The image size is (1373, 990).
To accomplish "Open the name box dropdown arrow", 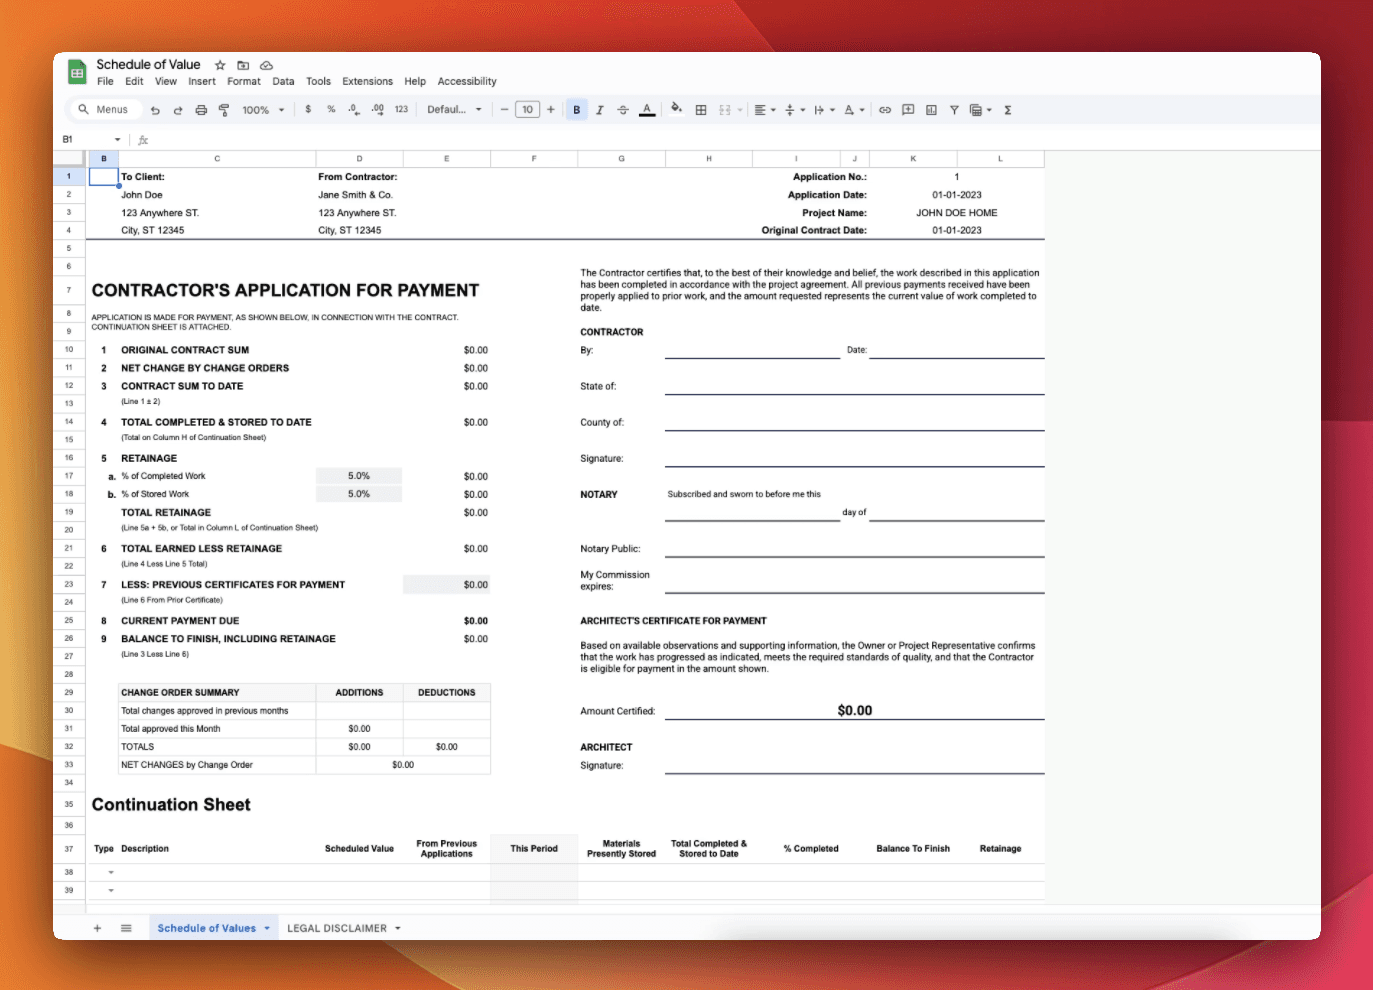I will coord(117,139).
